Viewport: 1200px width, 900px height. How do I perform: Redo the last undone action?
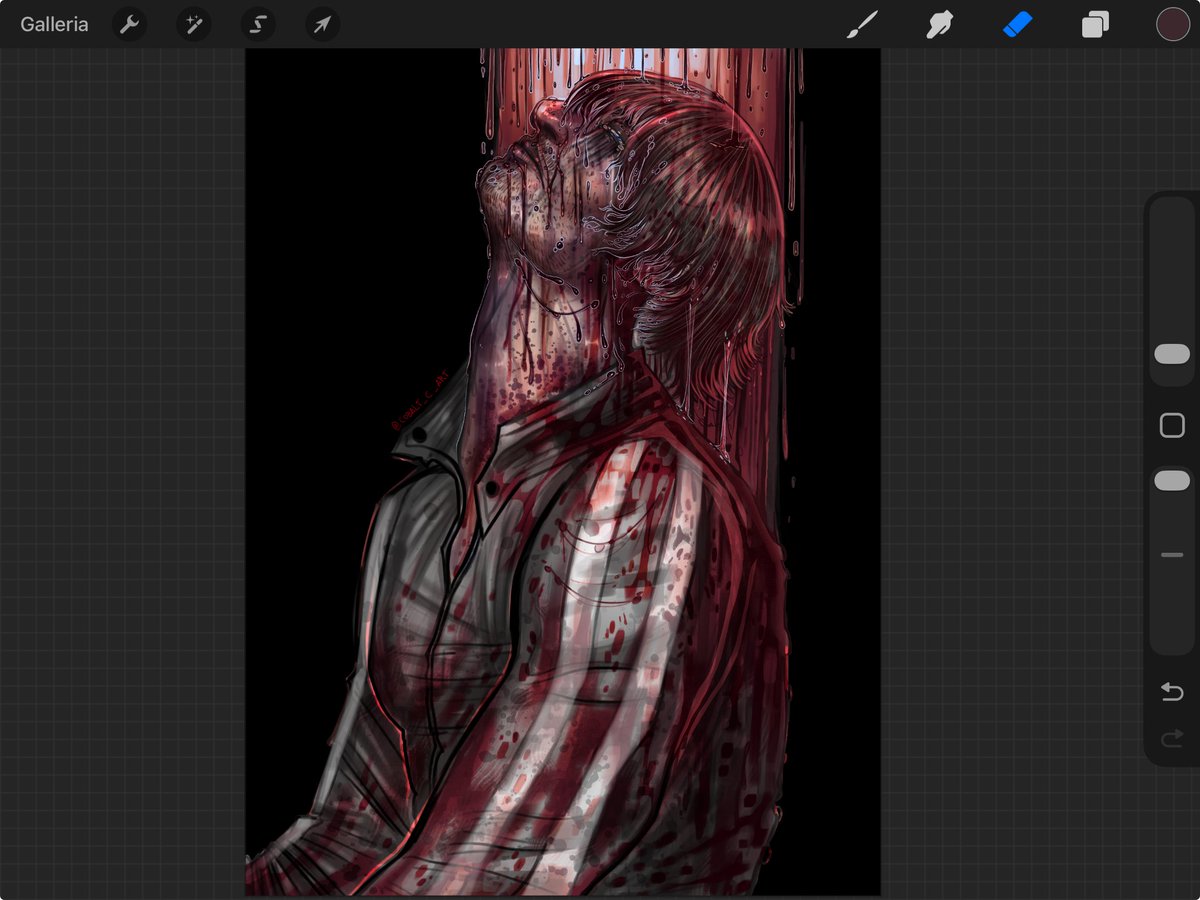click(1172, 739)
